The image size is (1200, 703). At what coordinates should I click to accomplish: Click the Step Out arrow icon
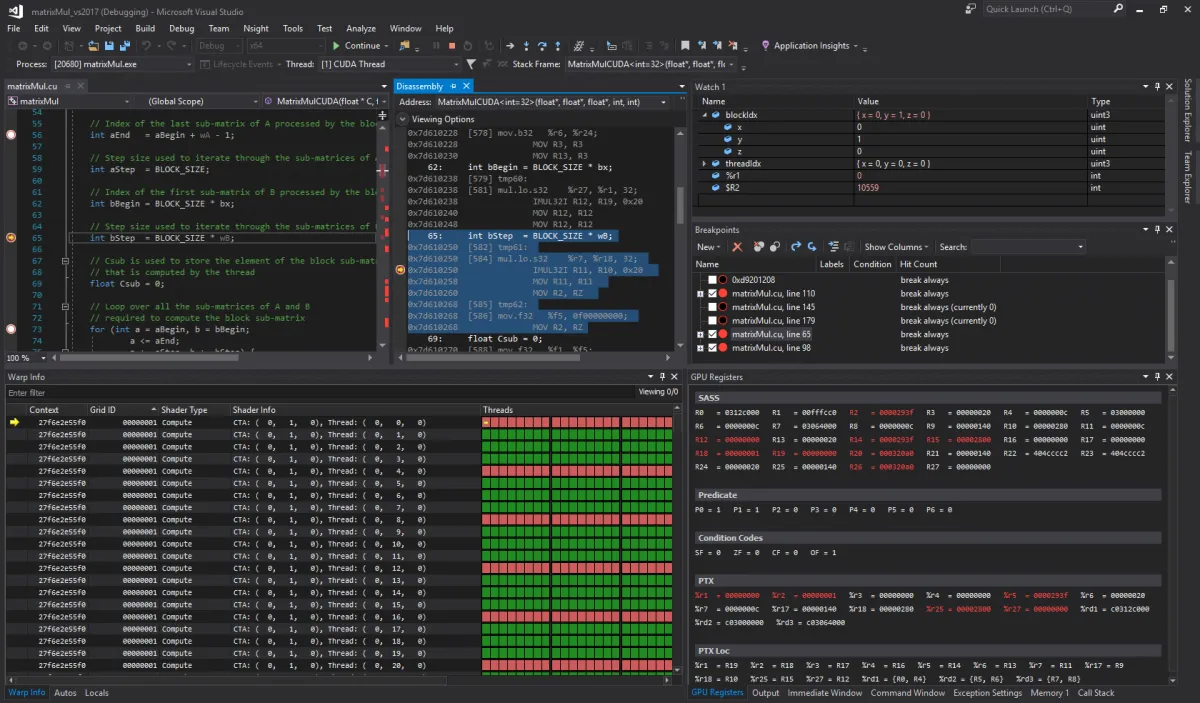click(557, 46)
